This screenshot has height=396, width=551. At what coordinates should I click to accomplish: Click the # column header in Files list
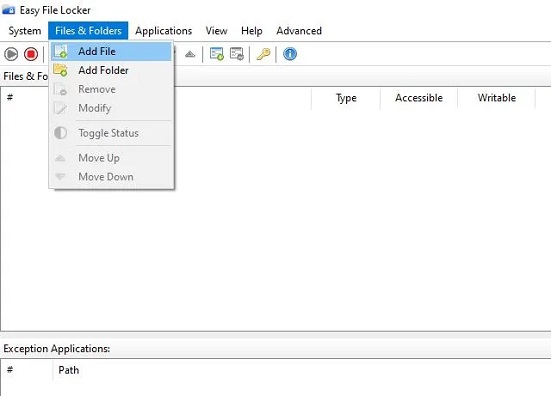point(10,97)
